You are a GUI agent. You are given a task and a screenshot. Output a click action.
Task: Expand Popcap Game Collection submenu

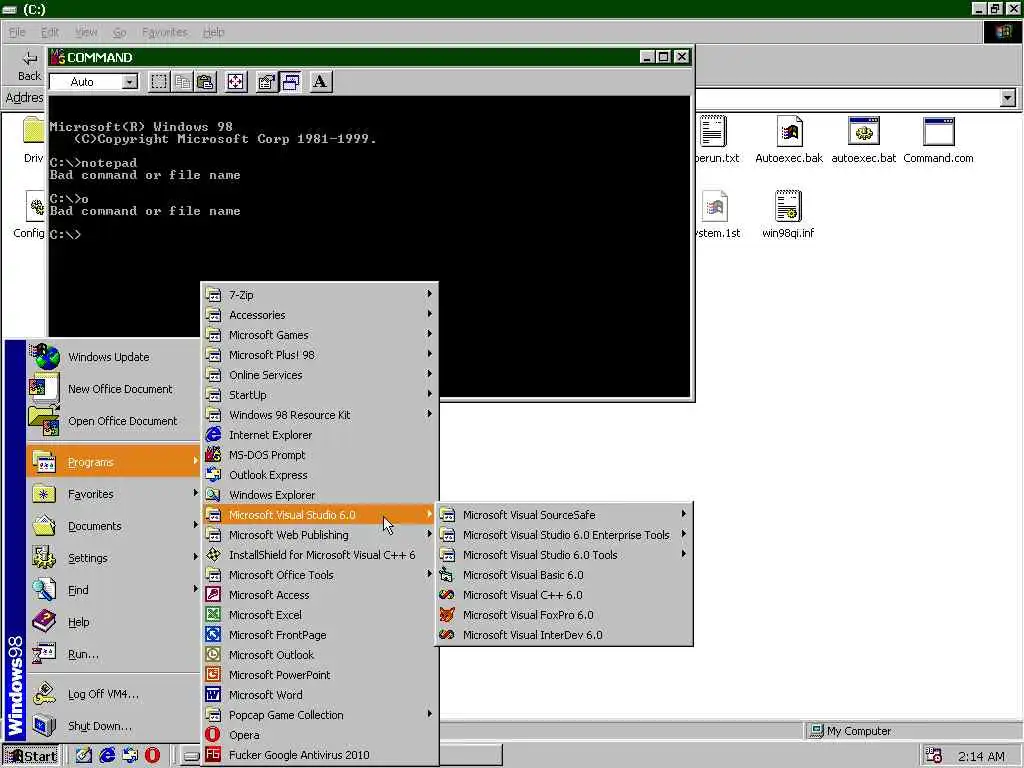[319, 715]
